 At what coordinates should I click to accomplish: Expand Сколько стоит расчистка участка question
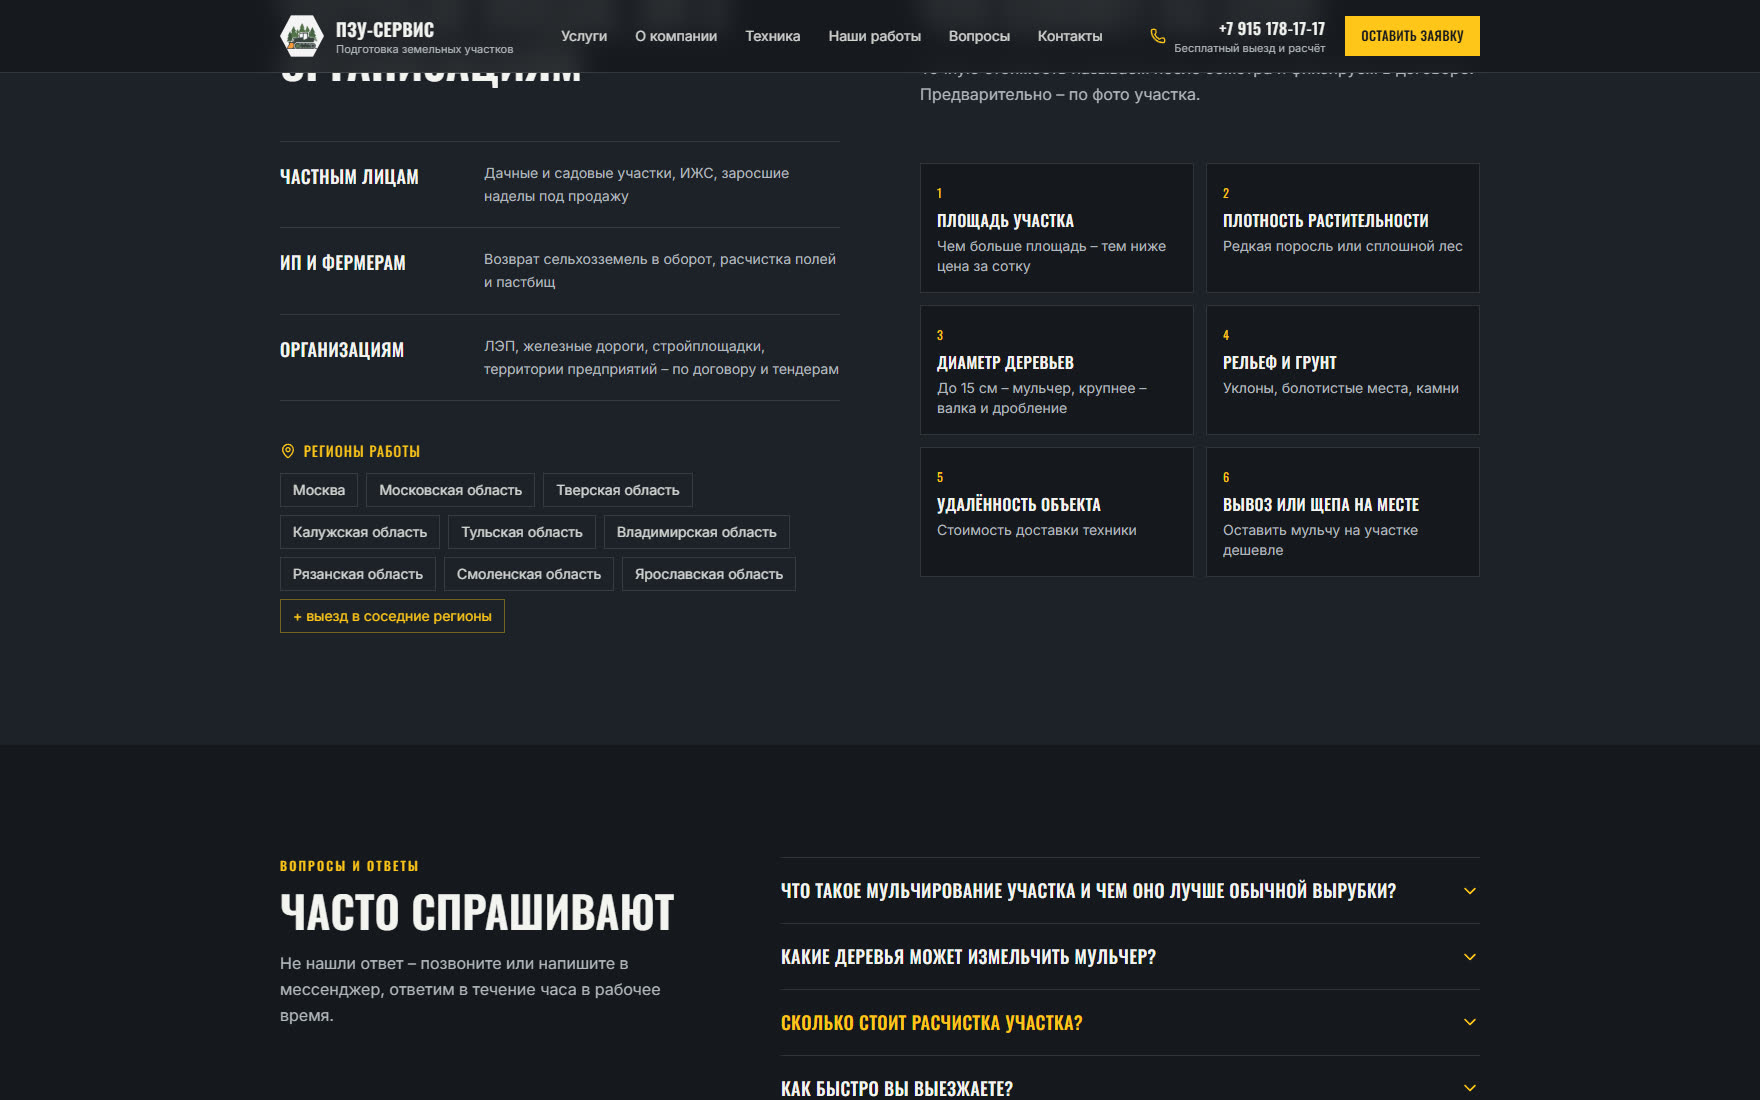pos(1130,1023)
